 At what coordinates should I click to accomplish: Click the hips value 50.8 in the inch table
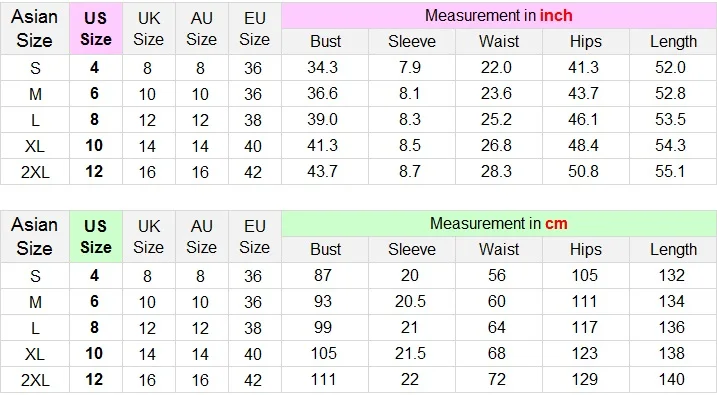coord(583,171)
